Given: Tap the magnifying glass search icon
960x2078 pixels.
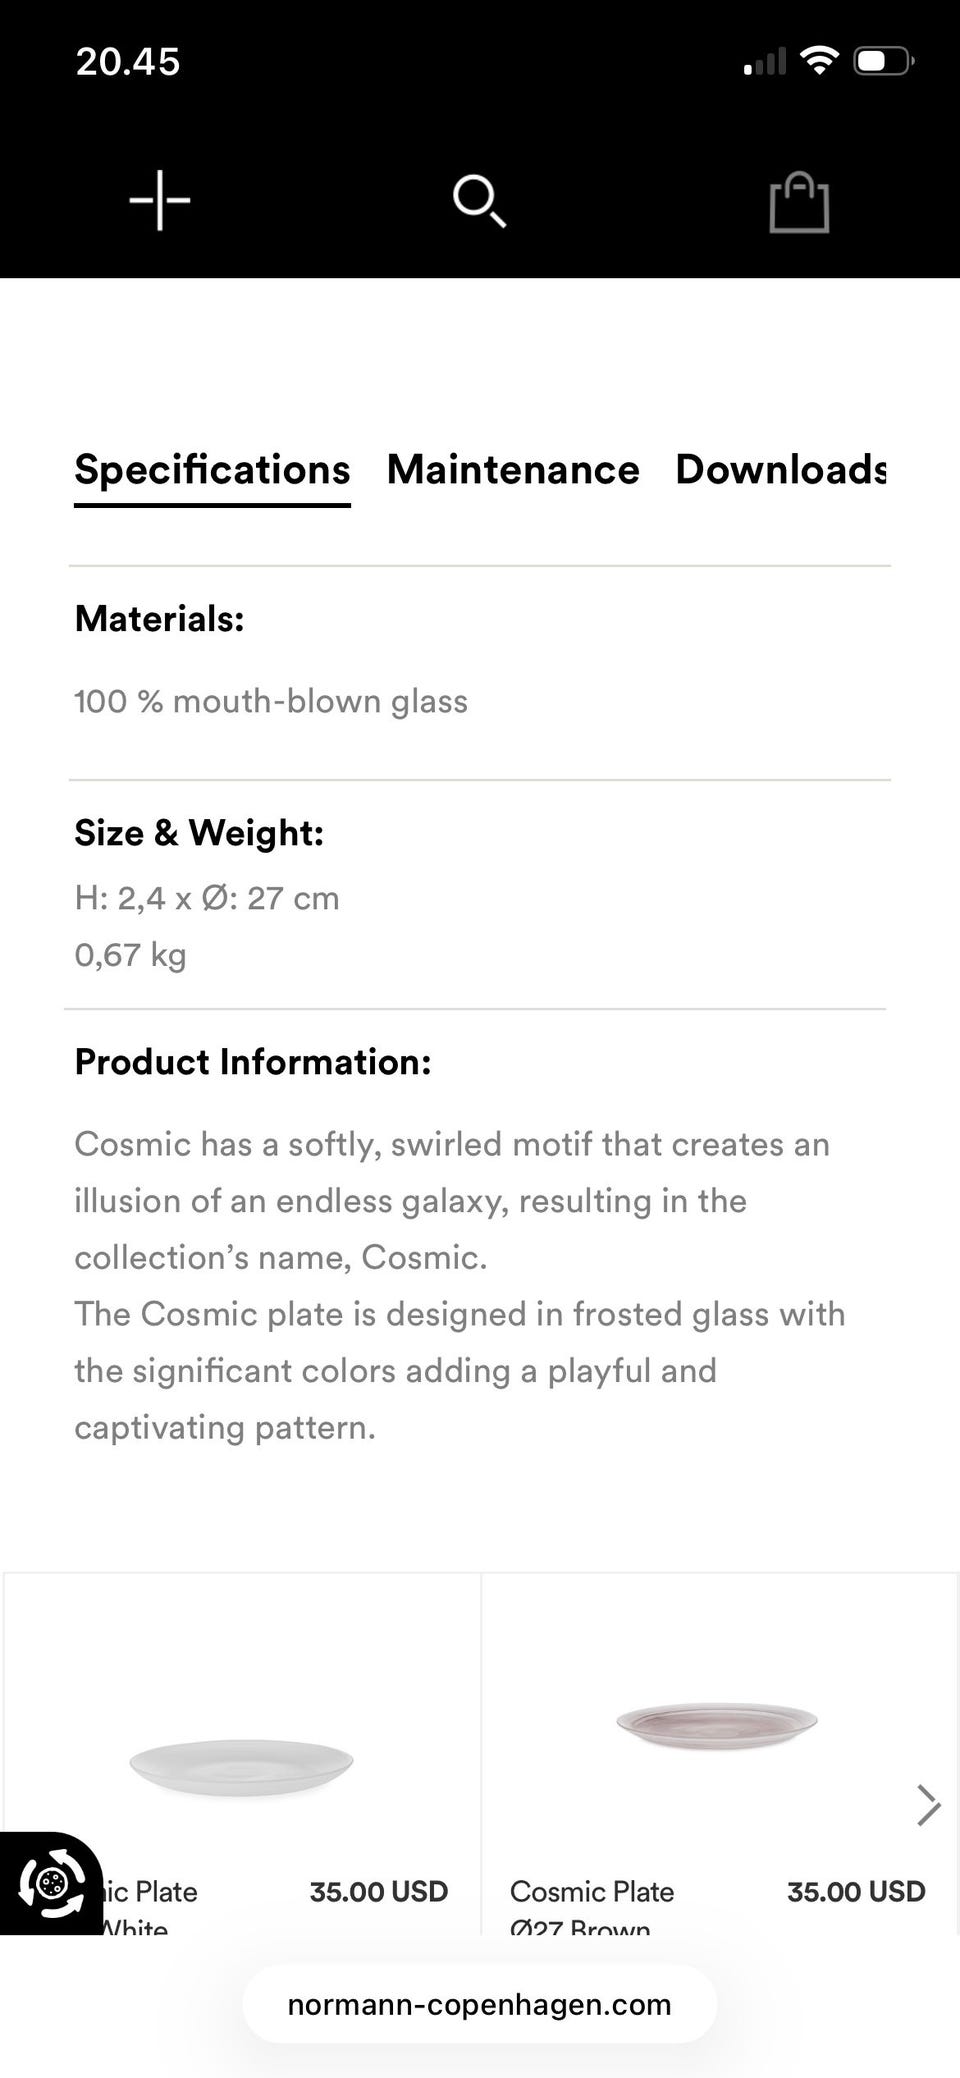Looking at the screenshot, I should [479, 201].
